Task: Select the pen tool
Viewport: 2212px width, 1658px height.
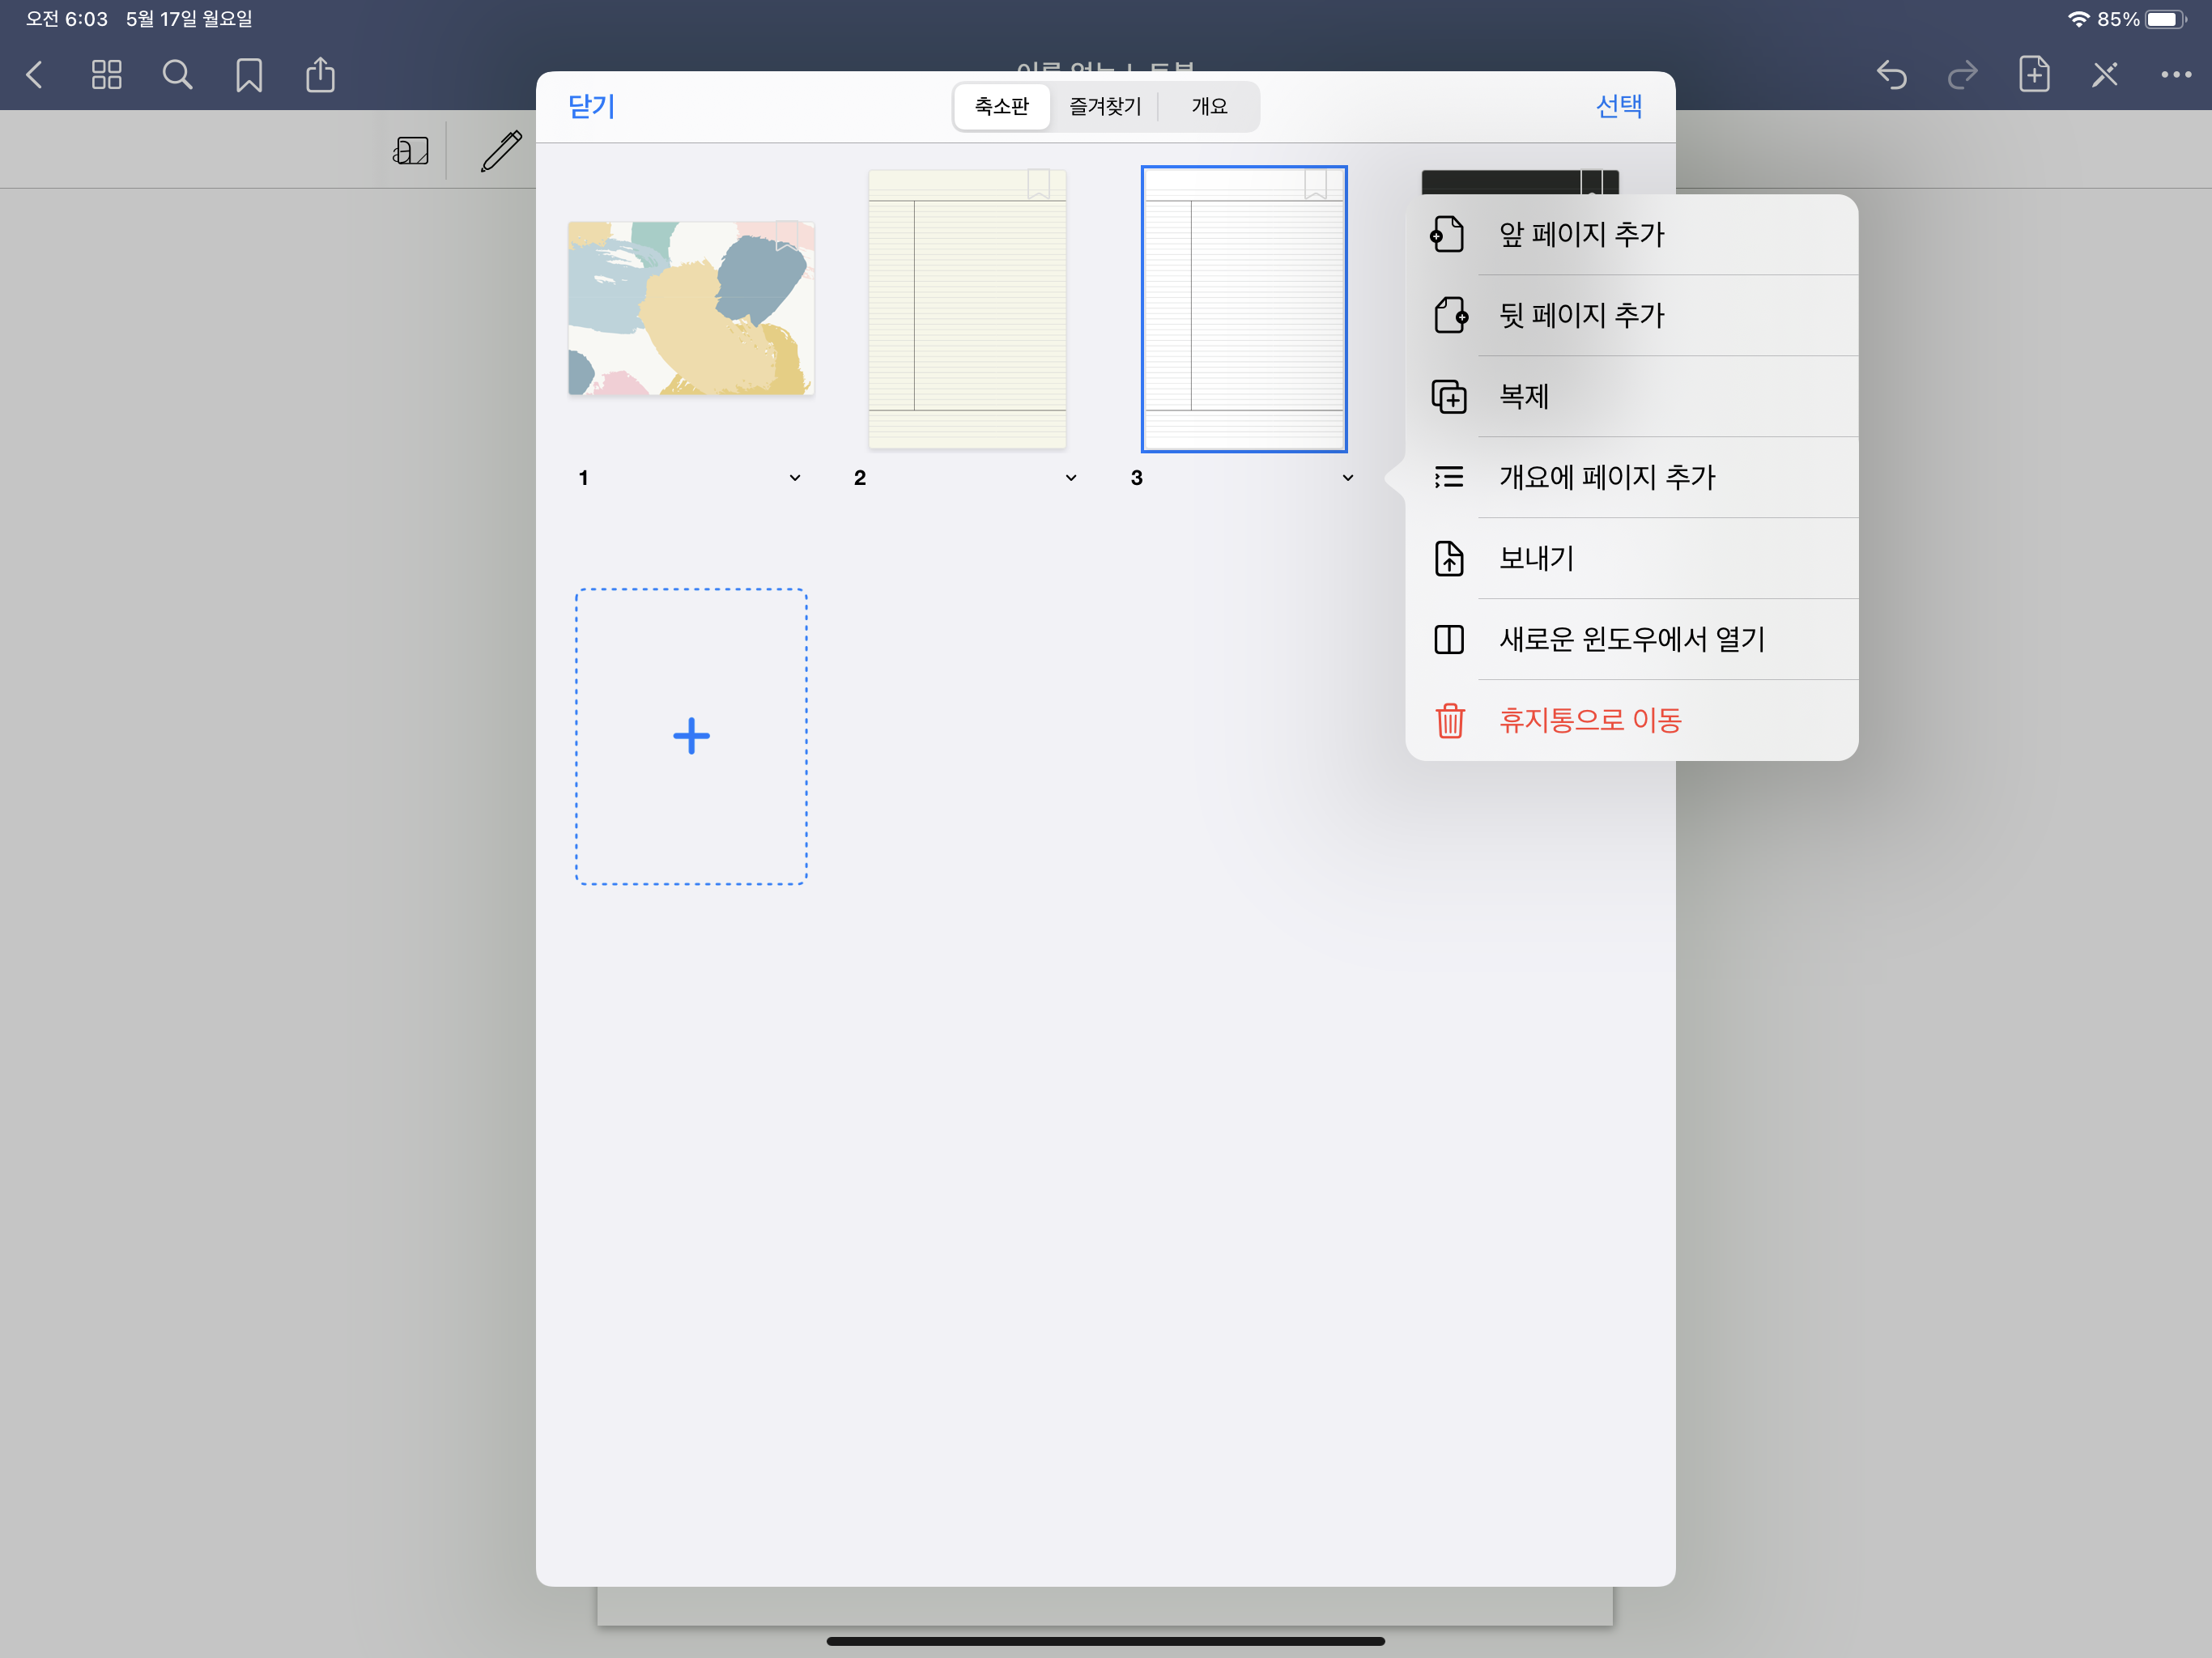Action: tap(501, 151)
